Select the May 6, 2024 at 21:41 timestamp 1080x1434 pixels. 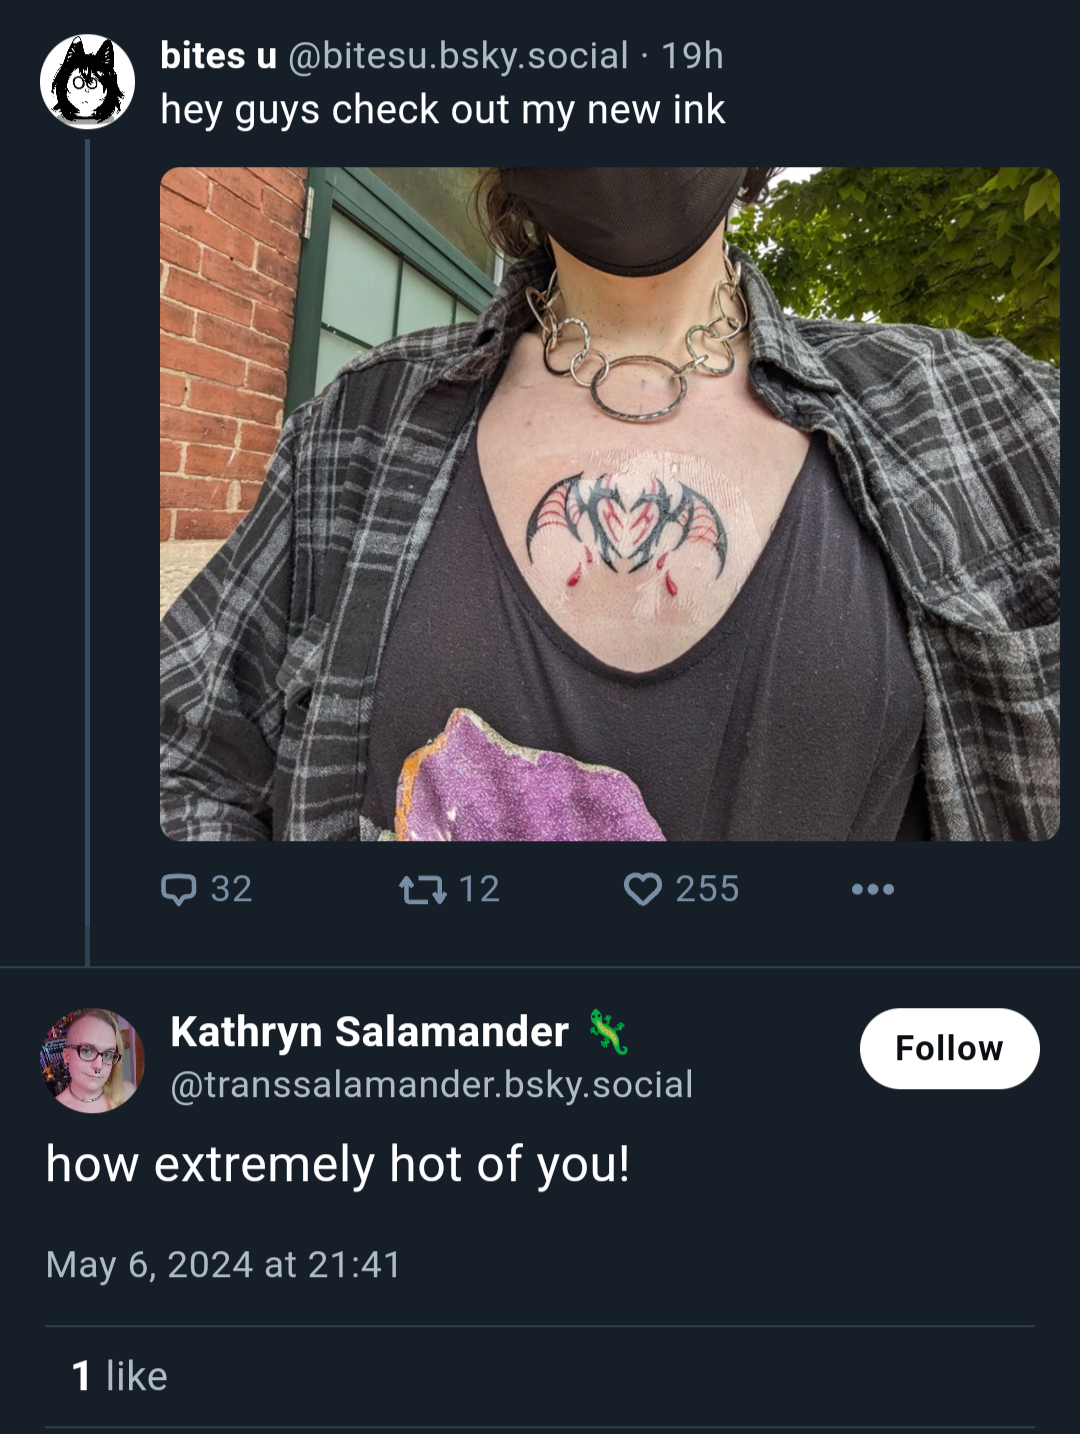[223, 1265]
